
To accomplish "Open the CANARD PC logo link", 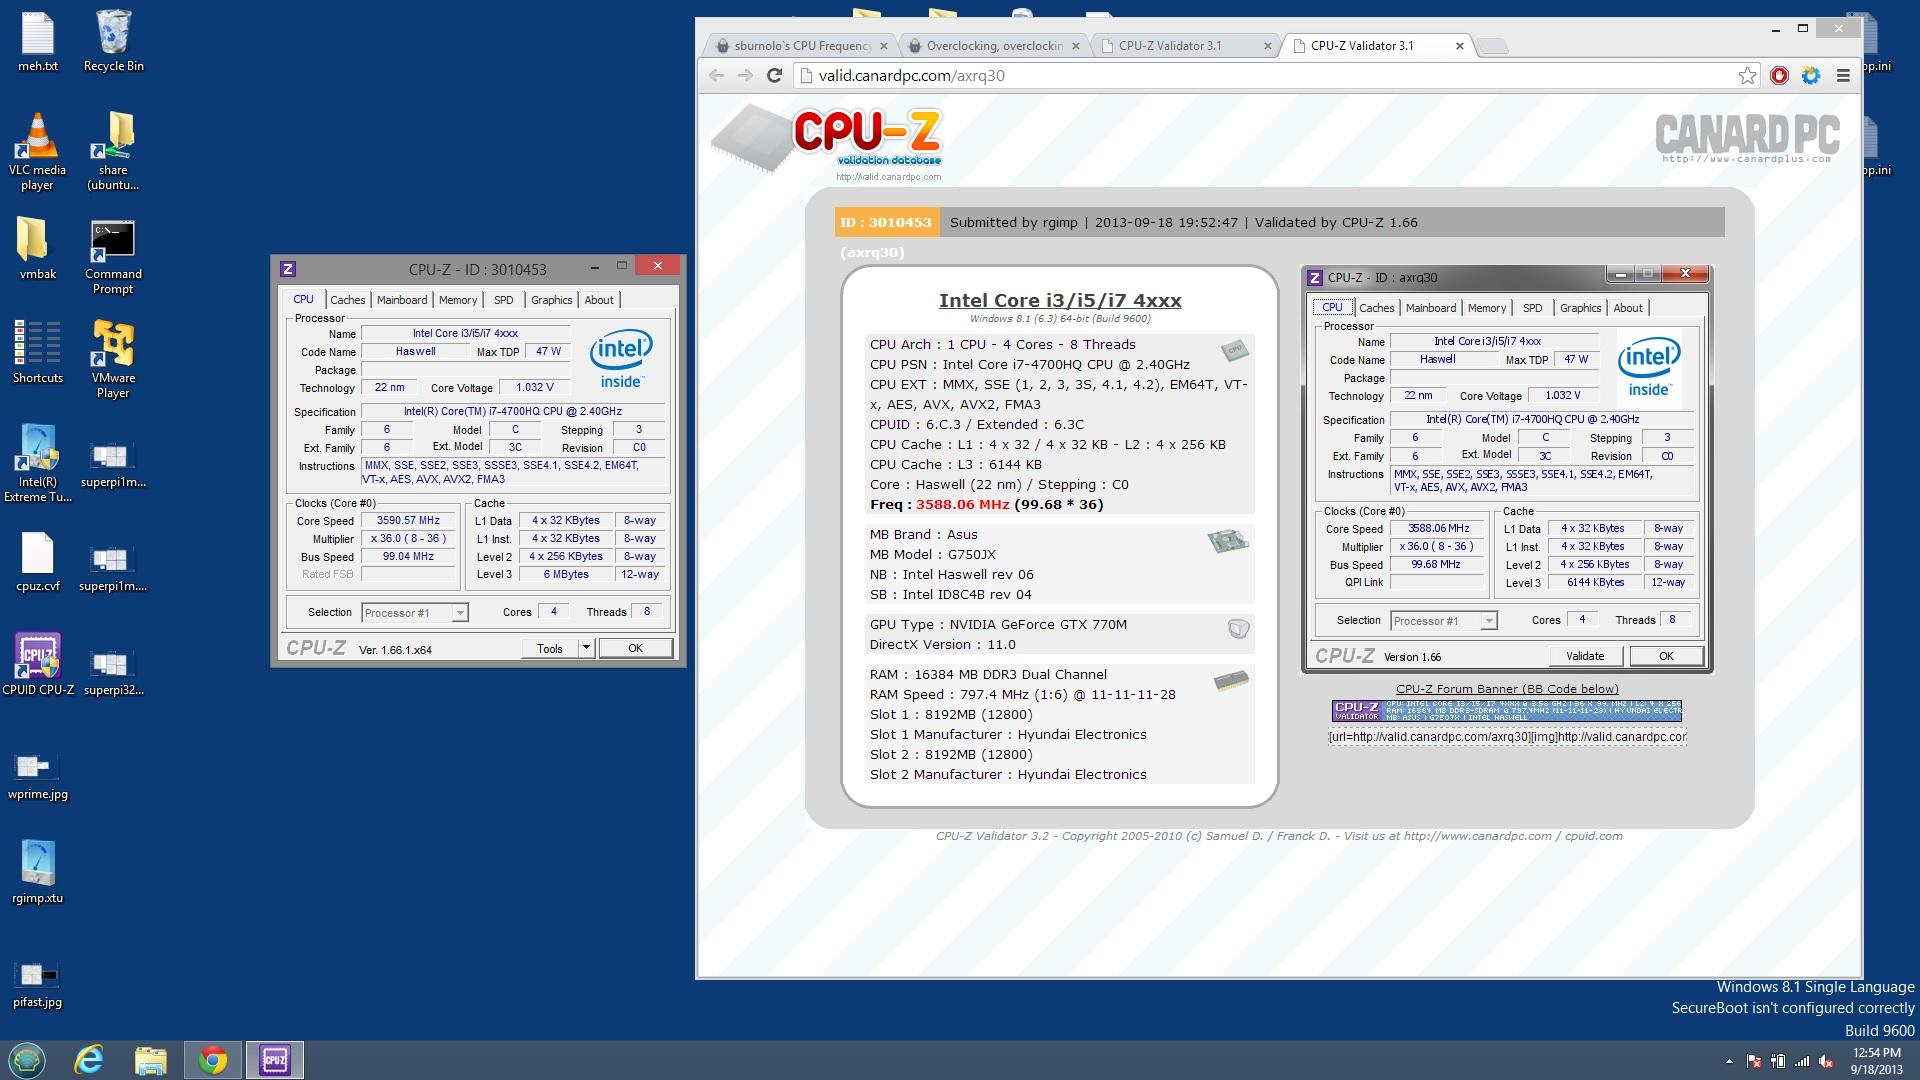I will (1747, 138).
